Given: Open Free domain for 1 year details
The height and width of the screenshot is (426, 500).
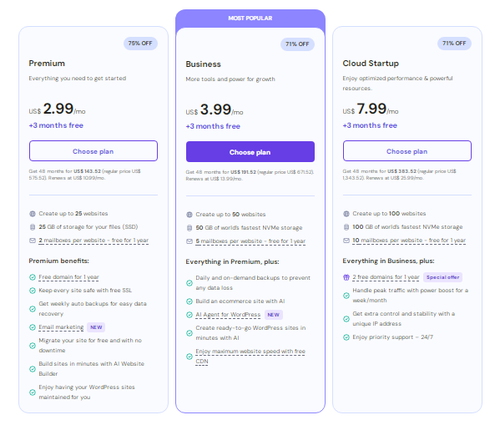Looking at the screenshot, I should pyautogui.click(x=69, y=277).
